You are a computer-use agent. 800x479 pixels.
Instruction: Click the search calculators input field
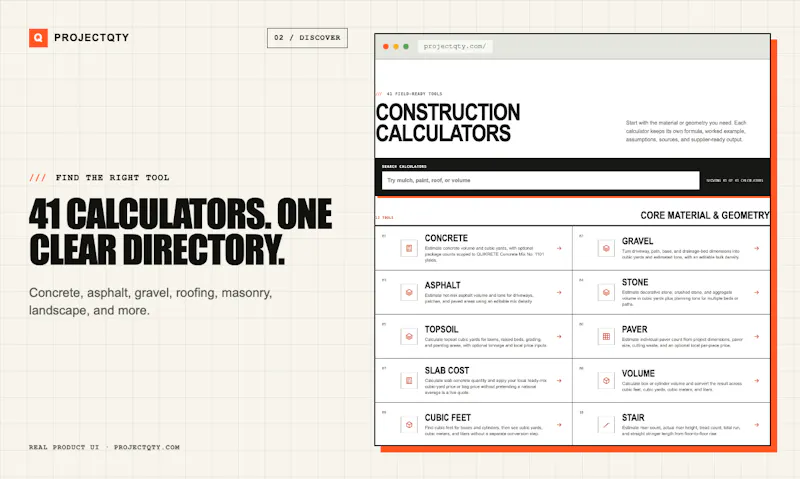tap(540, 181)
